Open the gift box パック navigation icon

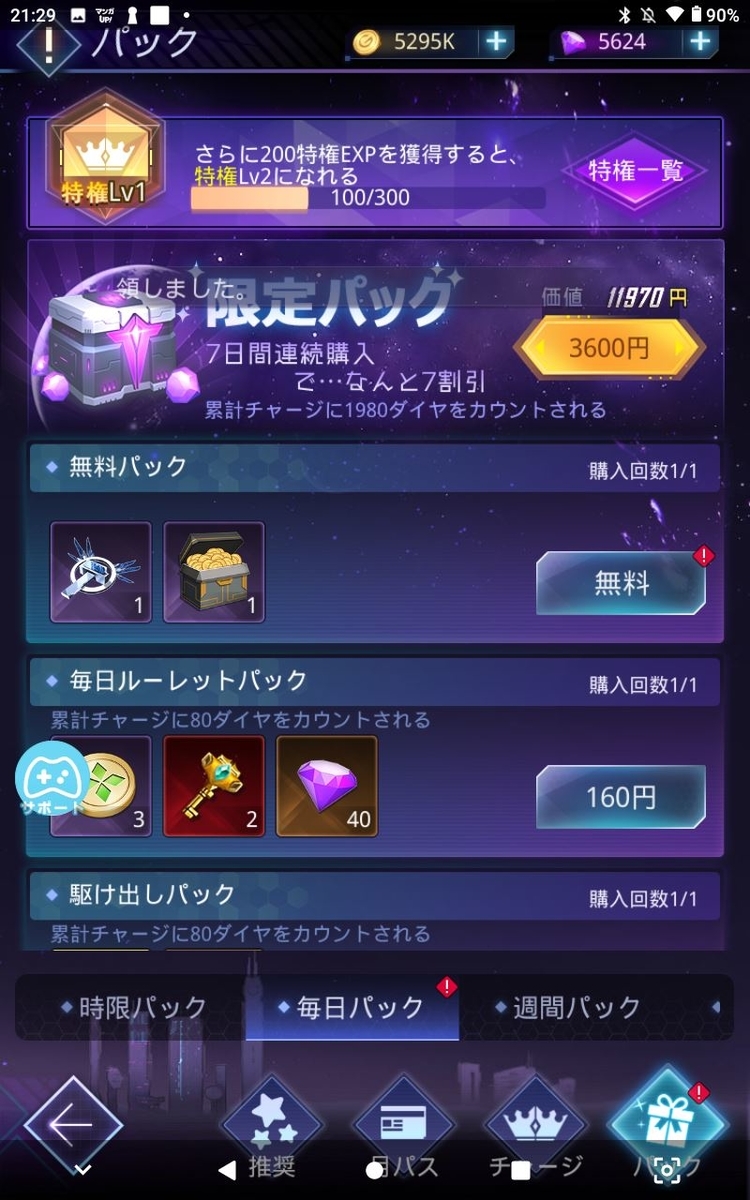(x=668, y=1122)
